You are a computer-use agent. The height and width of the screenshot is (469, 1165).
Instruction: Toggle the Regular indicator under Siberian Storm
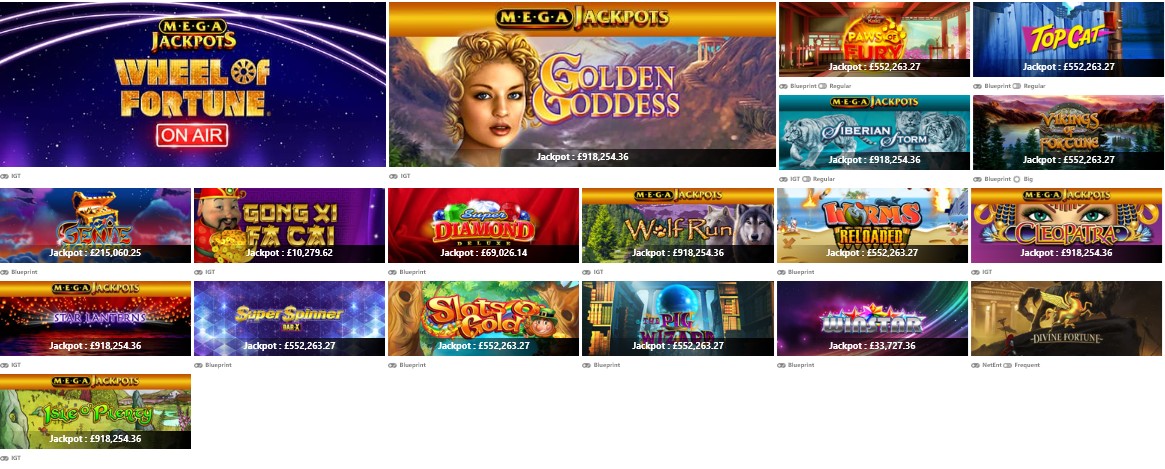[x=807, y=179]
